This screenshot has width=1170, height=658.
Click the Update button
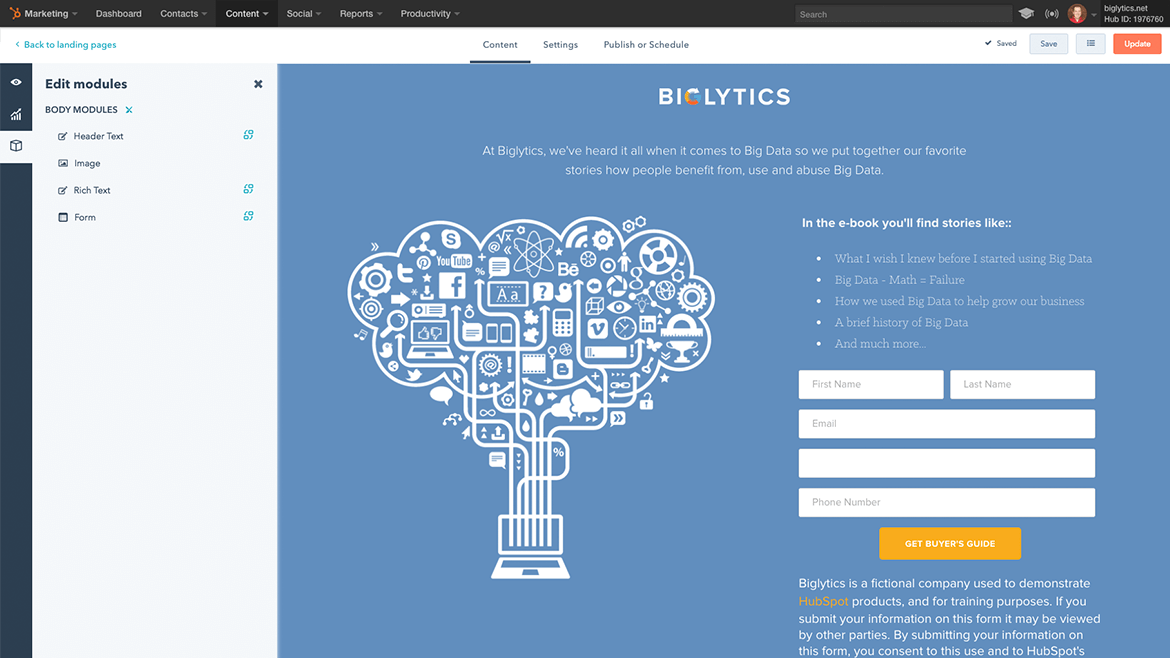coord(1137,43)
